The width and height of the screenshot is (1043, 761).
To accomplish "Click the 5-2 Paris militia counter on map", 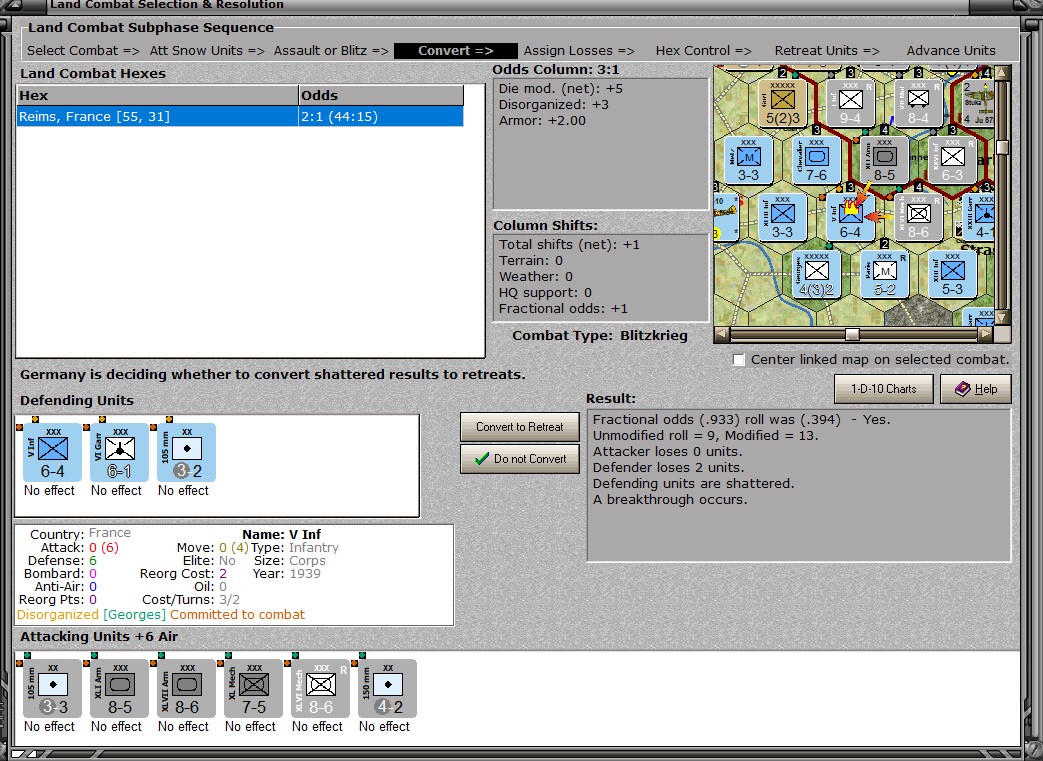I will [x=884, y=274].
